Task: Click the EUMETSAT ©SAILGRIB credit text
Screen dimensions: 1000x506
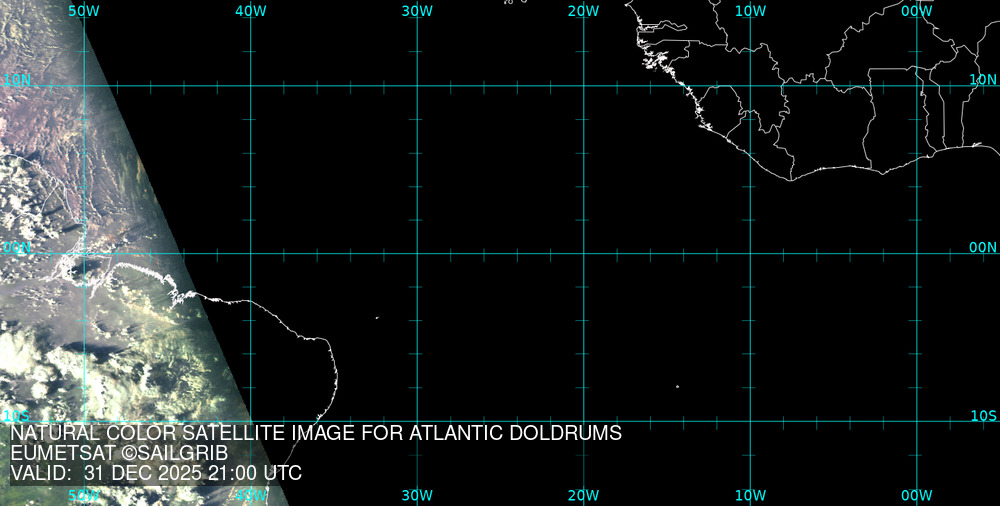Action: 119,454
